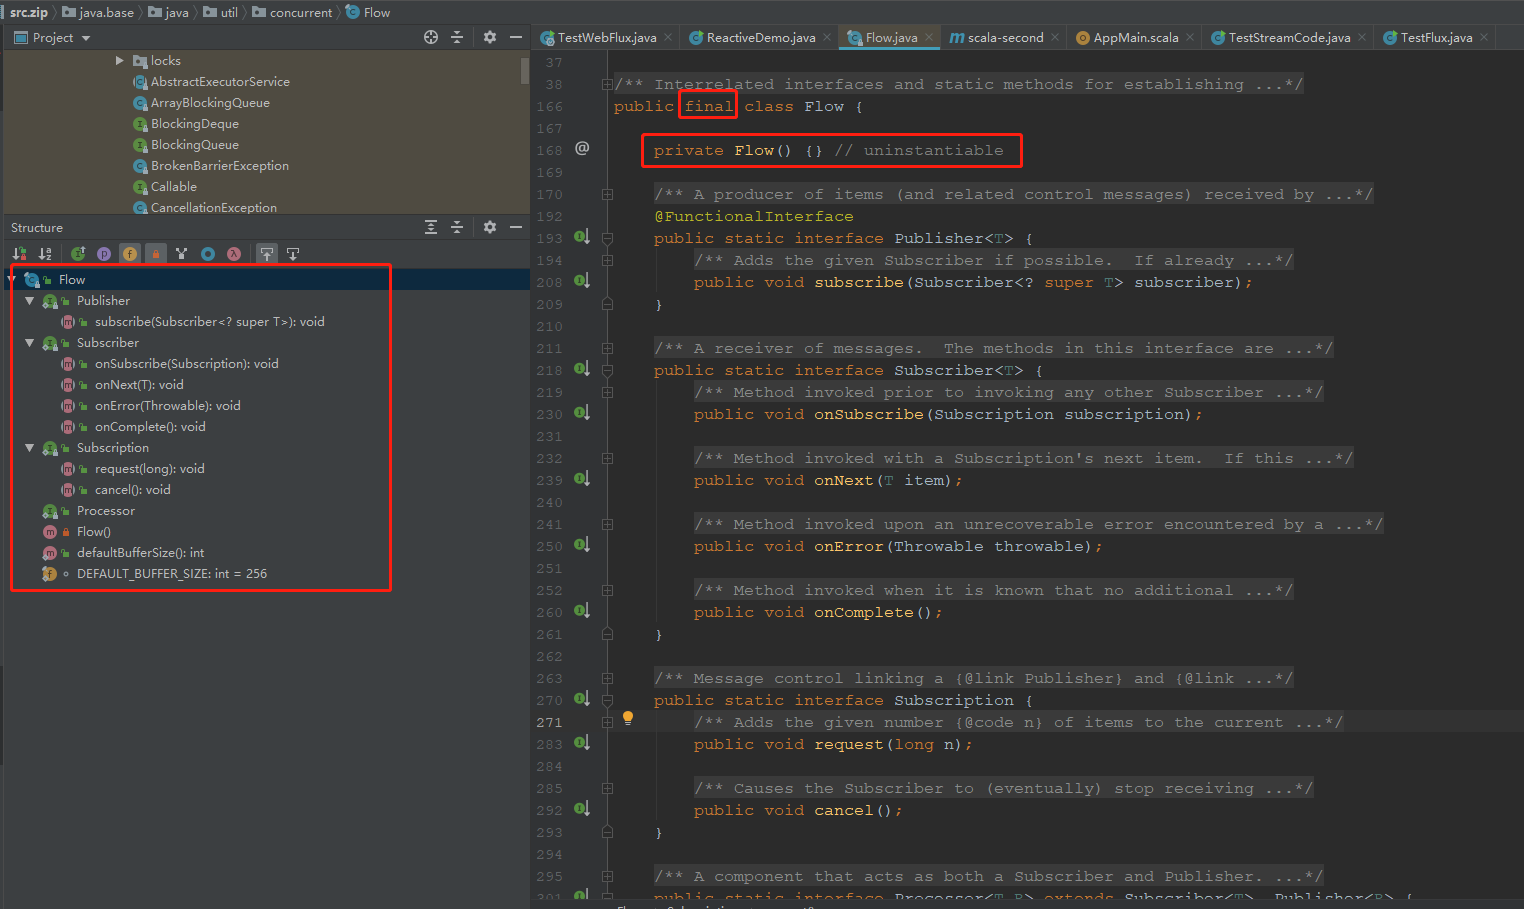Toggle Sort Alphabetically in the Structure toolbar

[45, 254]
